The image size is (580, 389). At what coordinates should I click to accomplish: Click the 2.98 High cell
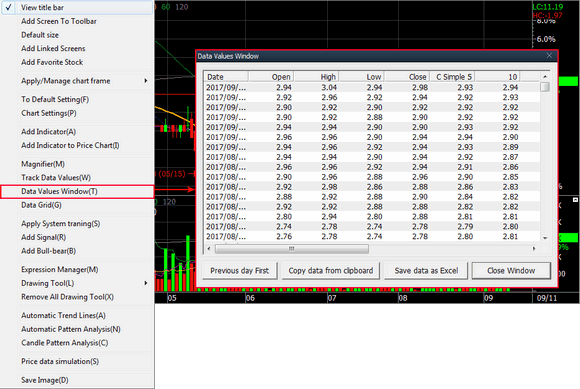[329, 187]
